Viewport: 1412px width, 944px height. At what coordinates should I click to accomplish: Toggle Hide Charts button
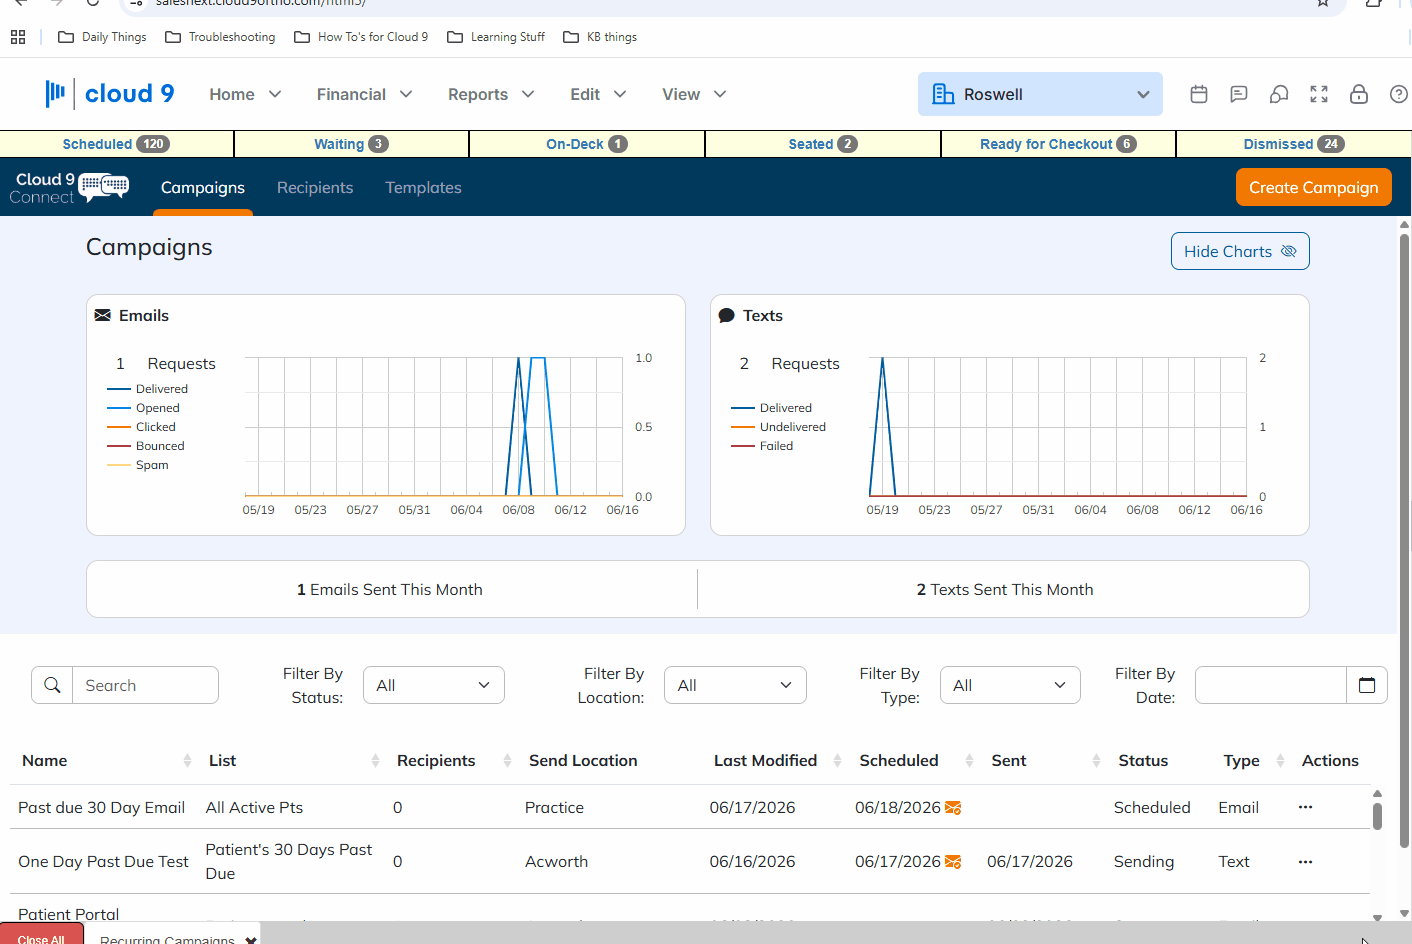pos(1240,251)
